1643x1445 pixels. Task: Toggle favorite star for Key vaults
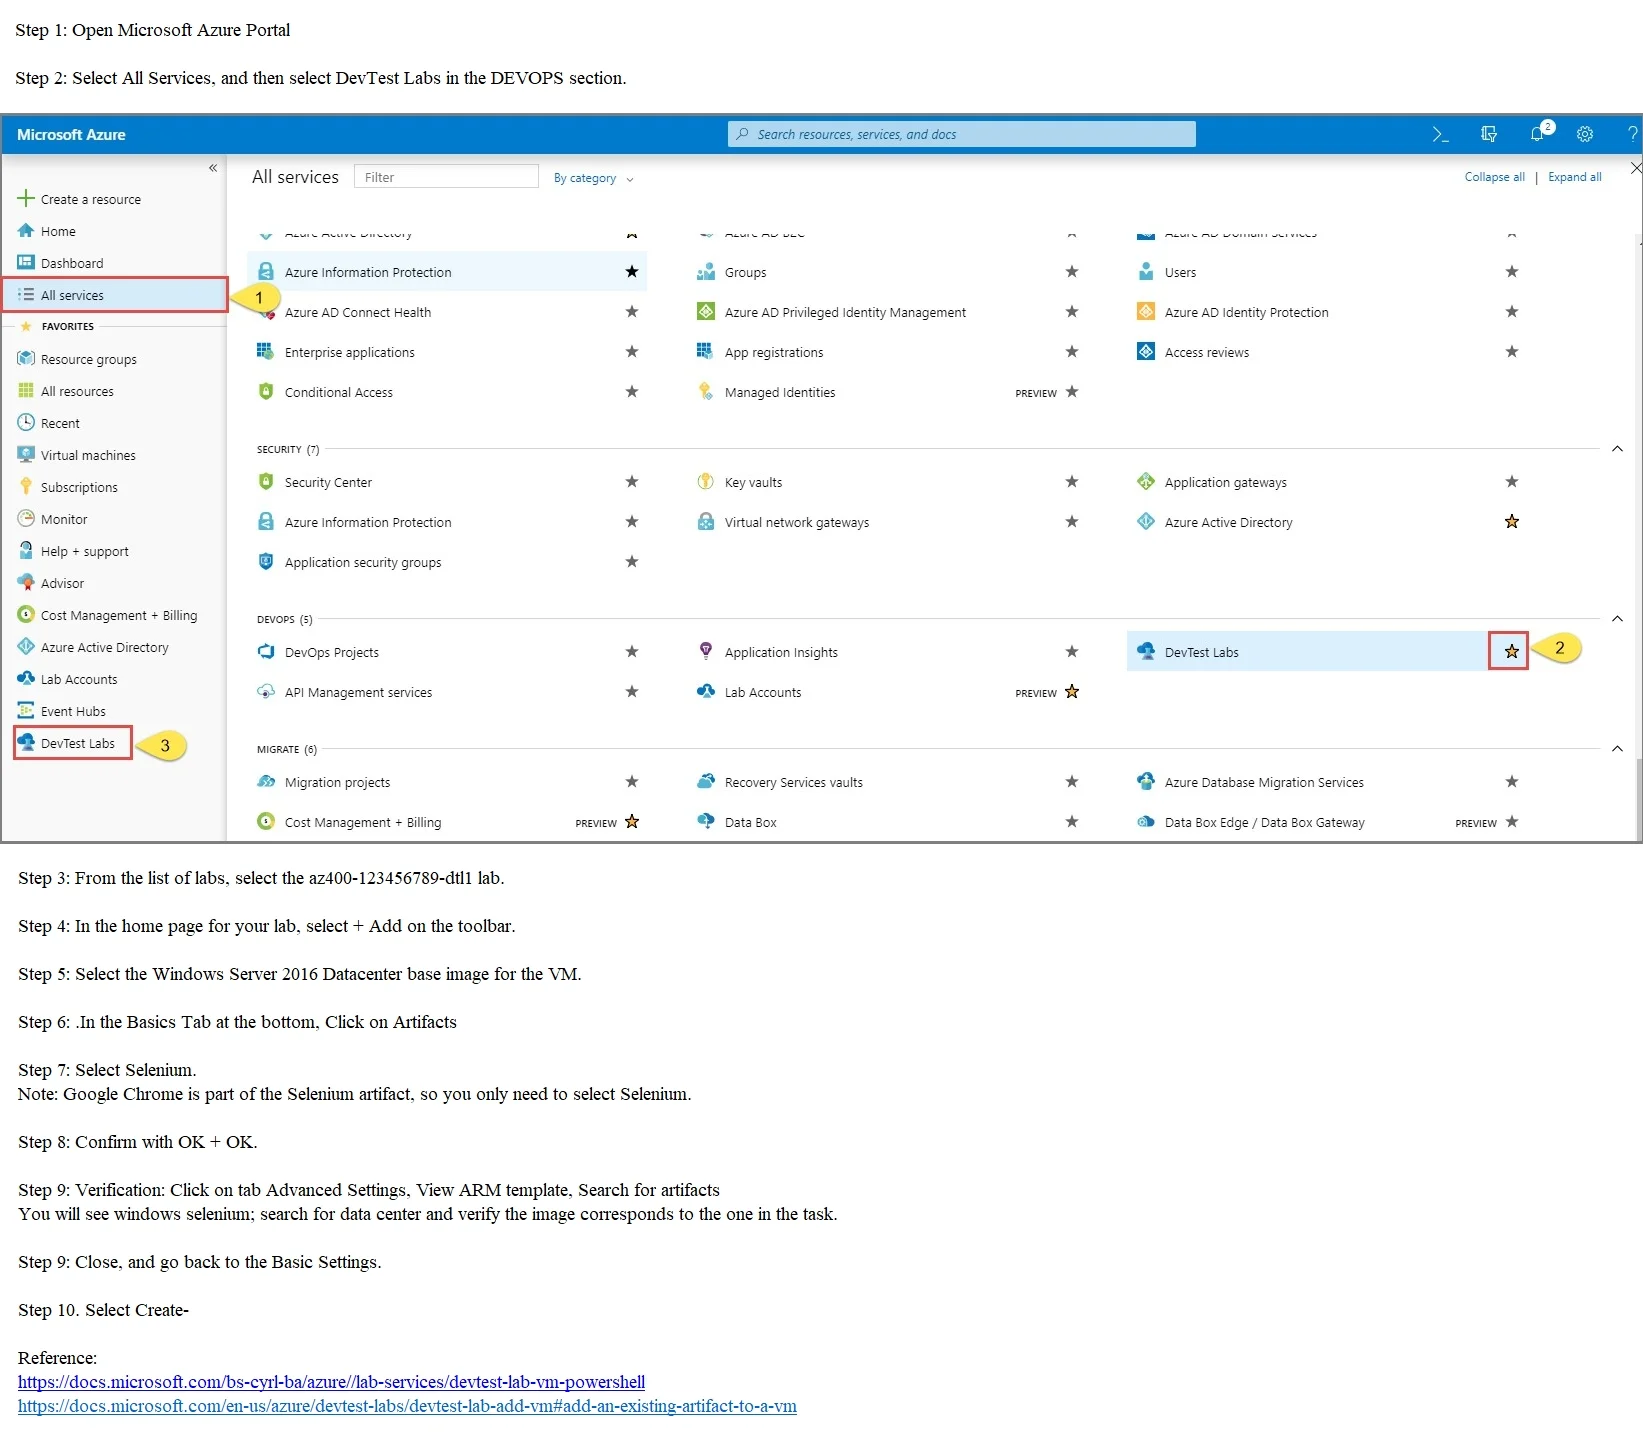click(1072, 482)
